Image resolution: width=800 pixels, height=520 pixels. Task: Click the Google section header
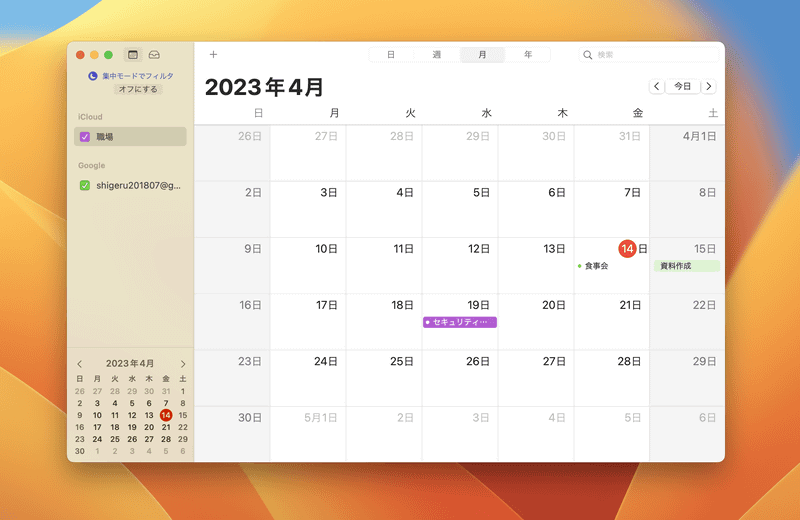click(x=92, y=165)
